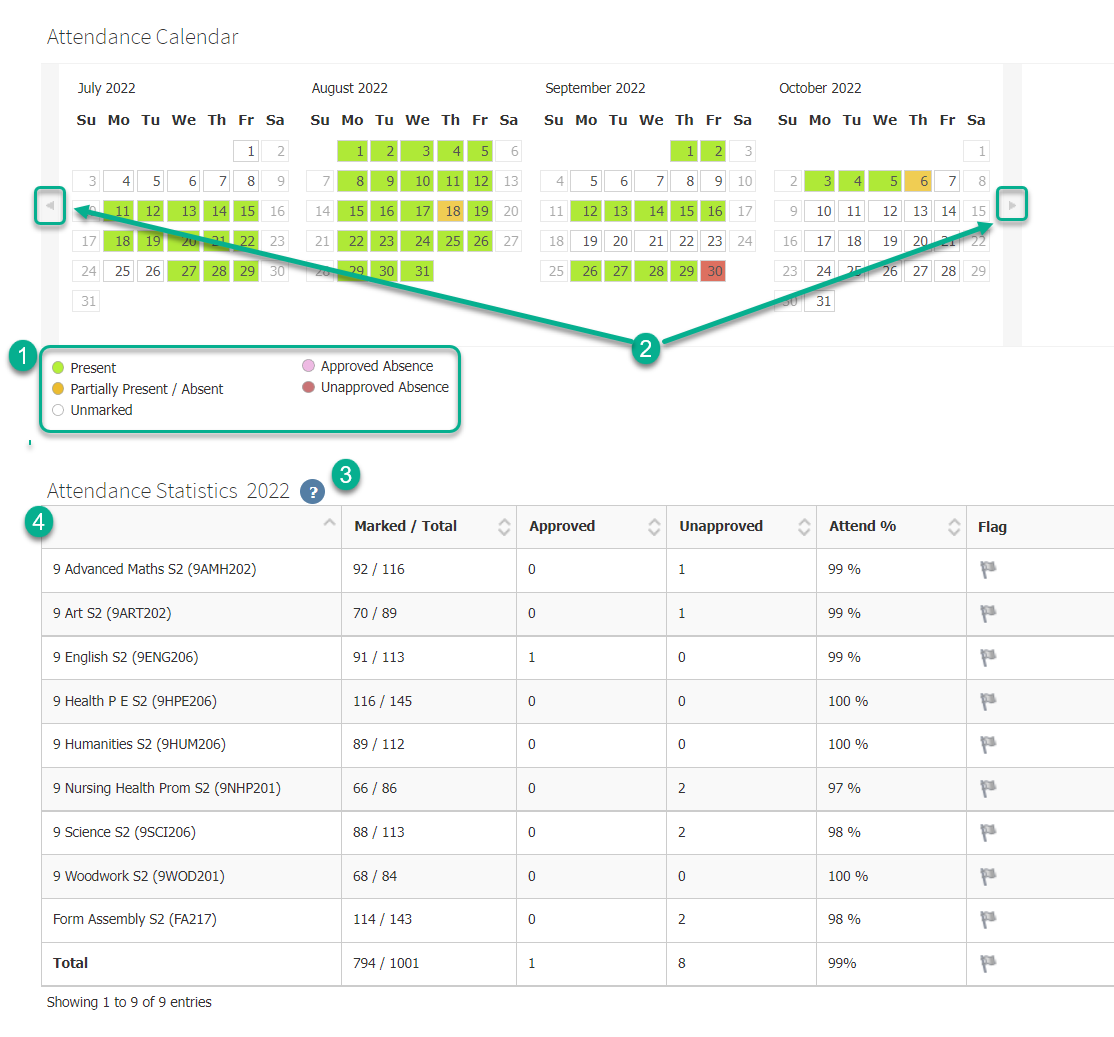The width and height of the screenshot is (1114, 1037).
Task: Click the flag in the Total row
Action: tap(988, 963)
